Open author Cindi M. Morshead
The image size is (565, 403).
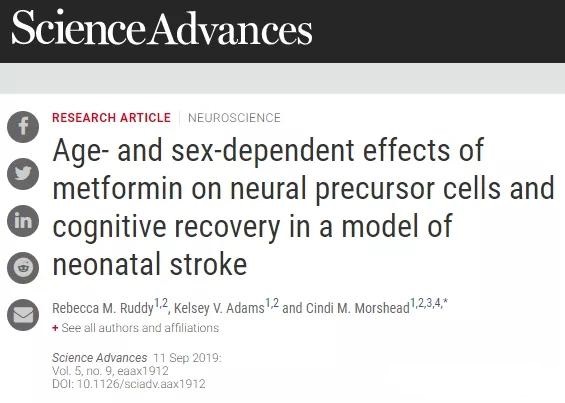[358, 308]
